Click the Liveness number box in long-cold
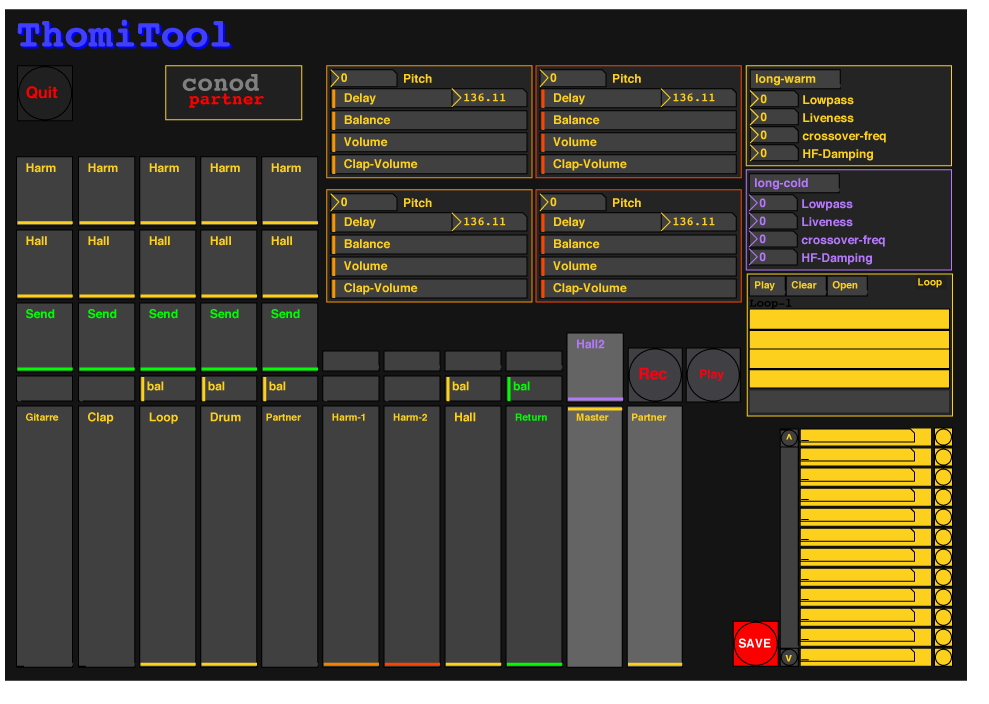 (773, 222)
